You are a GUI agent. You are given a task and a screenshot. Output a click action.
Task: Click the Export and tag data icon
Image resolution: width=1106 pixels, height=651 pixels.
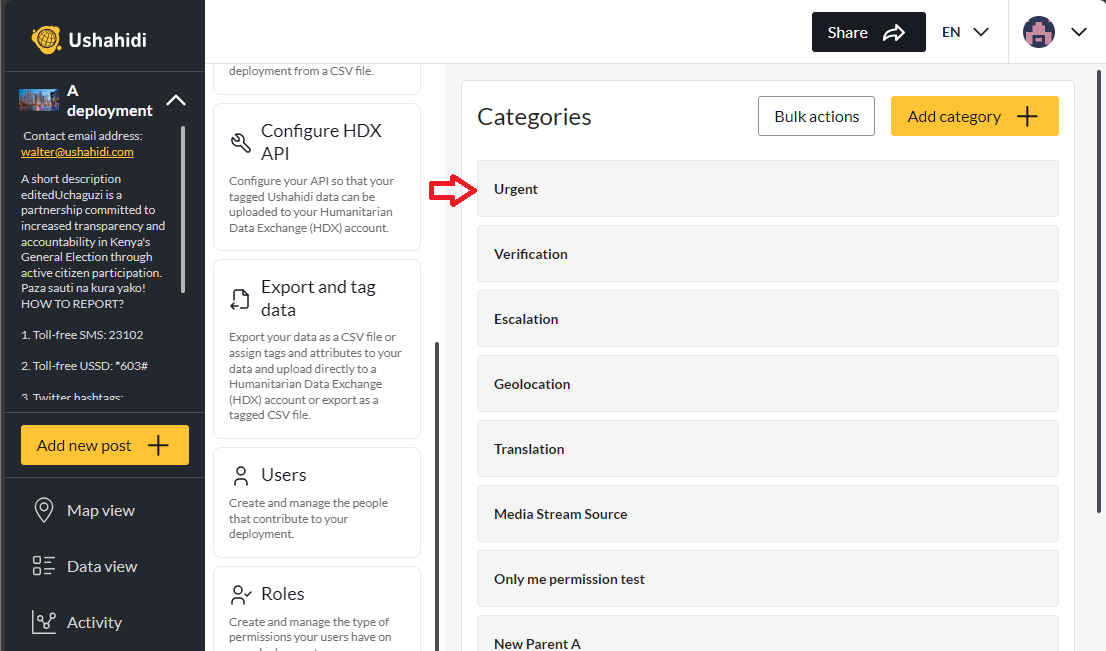tap(240, 297)
